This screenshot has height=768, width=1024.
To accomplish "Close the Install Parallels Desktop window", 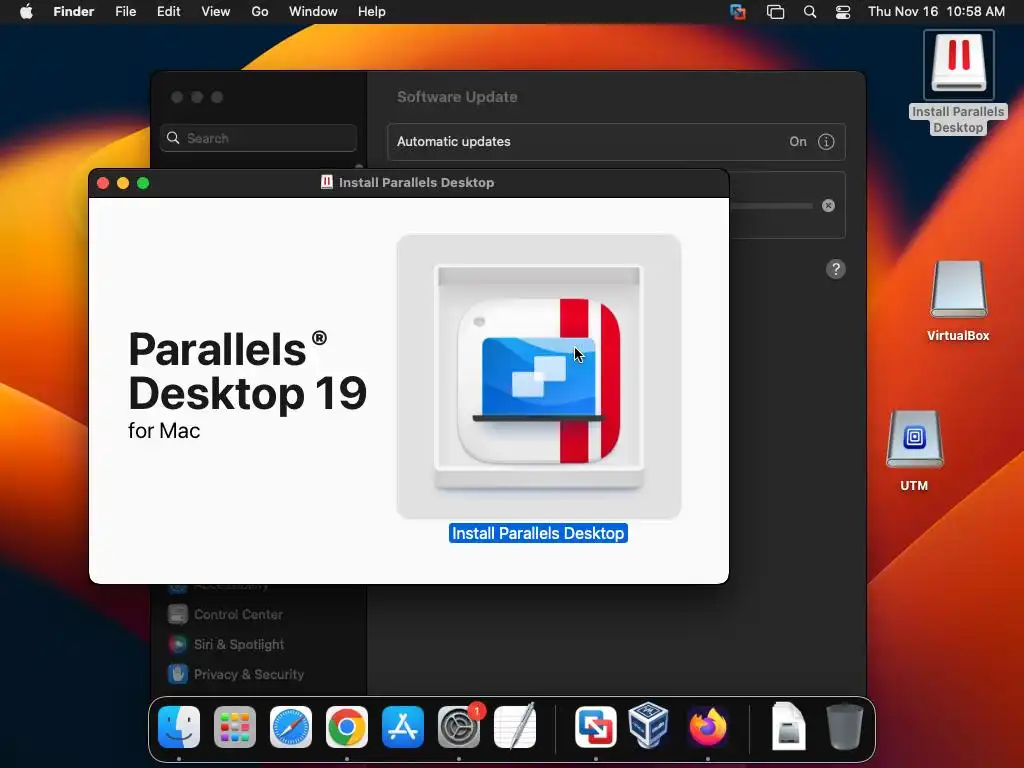I will (103, 183).
